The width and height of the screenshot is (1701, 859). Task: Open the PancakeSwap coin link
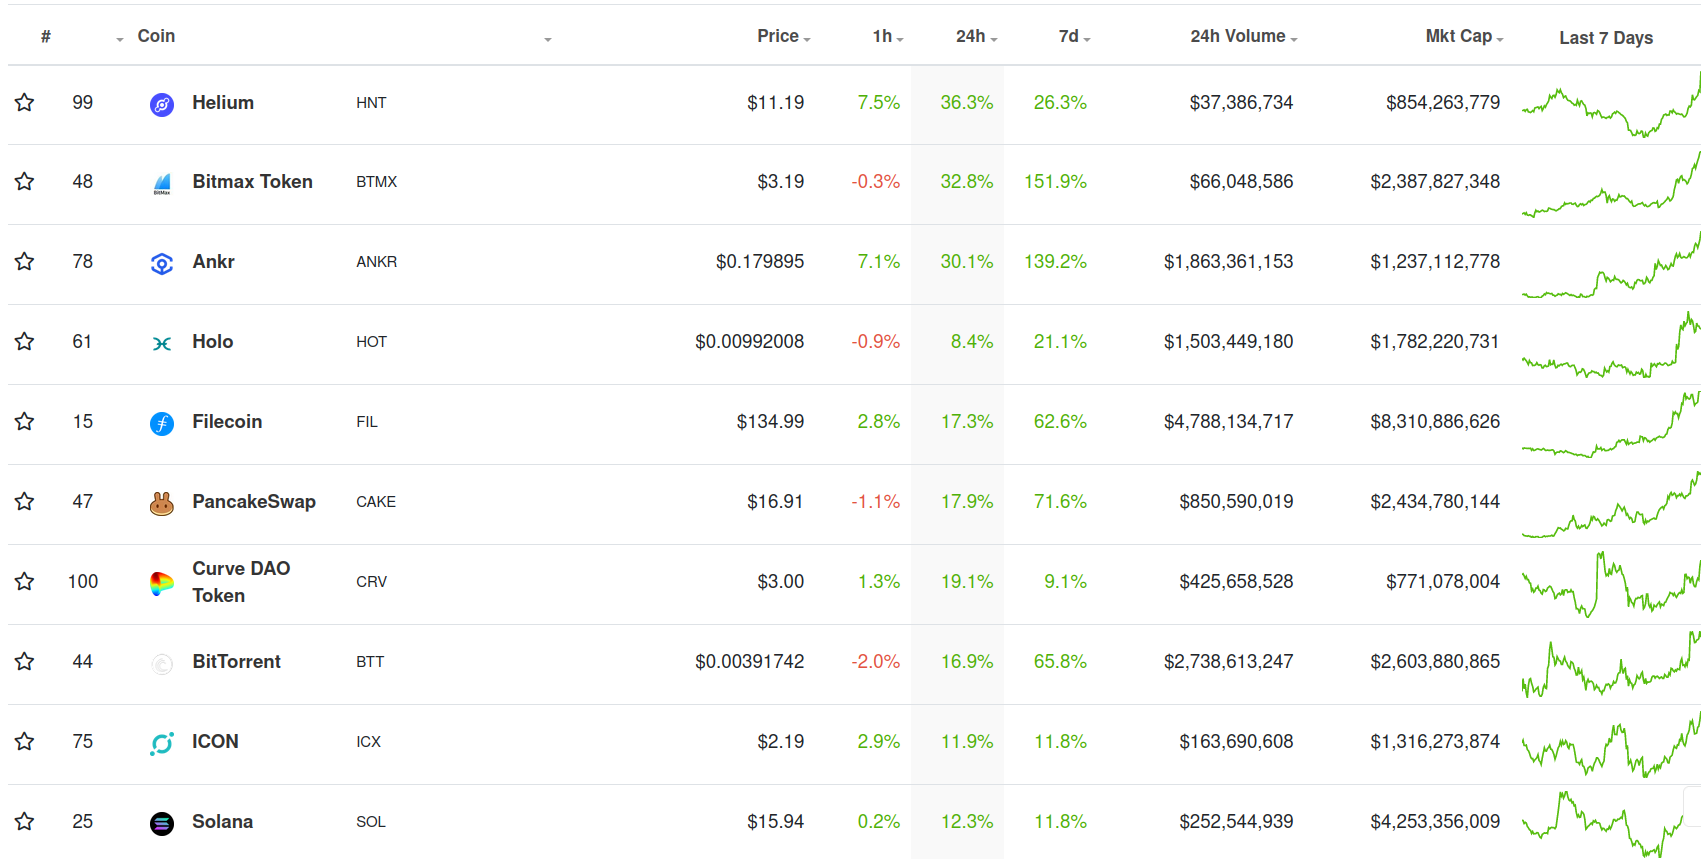[x=254, y=501]
